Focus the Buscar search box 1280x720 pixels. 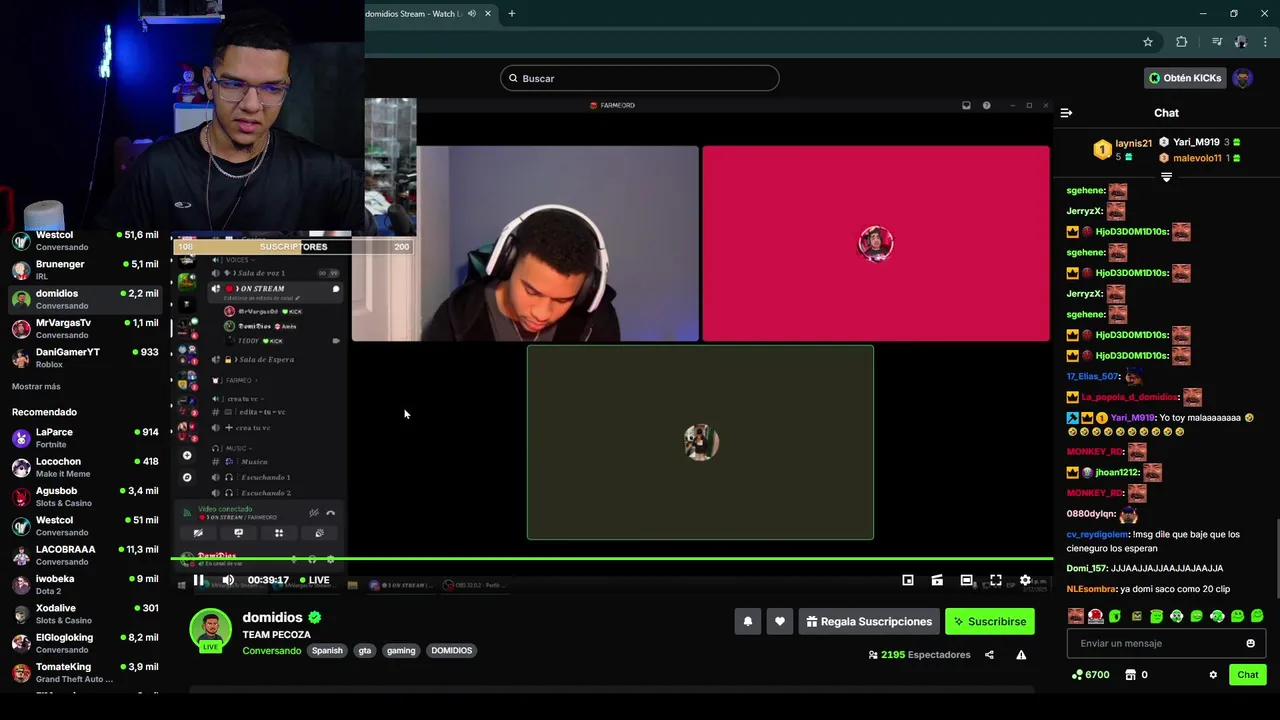[640, 78]
